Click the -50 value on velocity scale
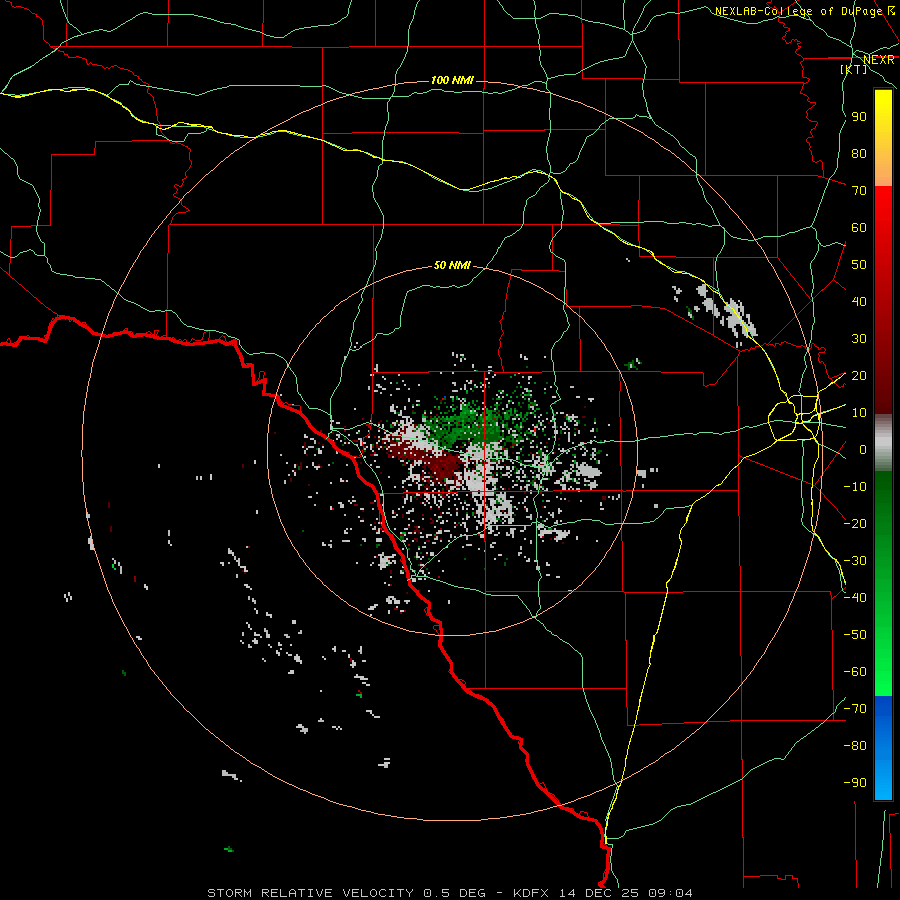This screenshot has height=900, width=900. (x=855, y=634)
